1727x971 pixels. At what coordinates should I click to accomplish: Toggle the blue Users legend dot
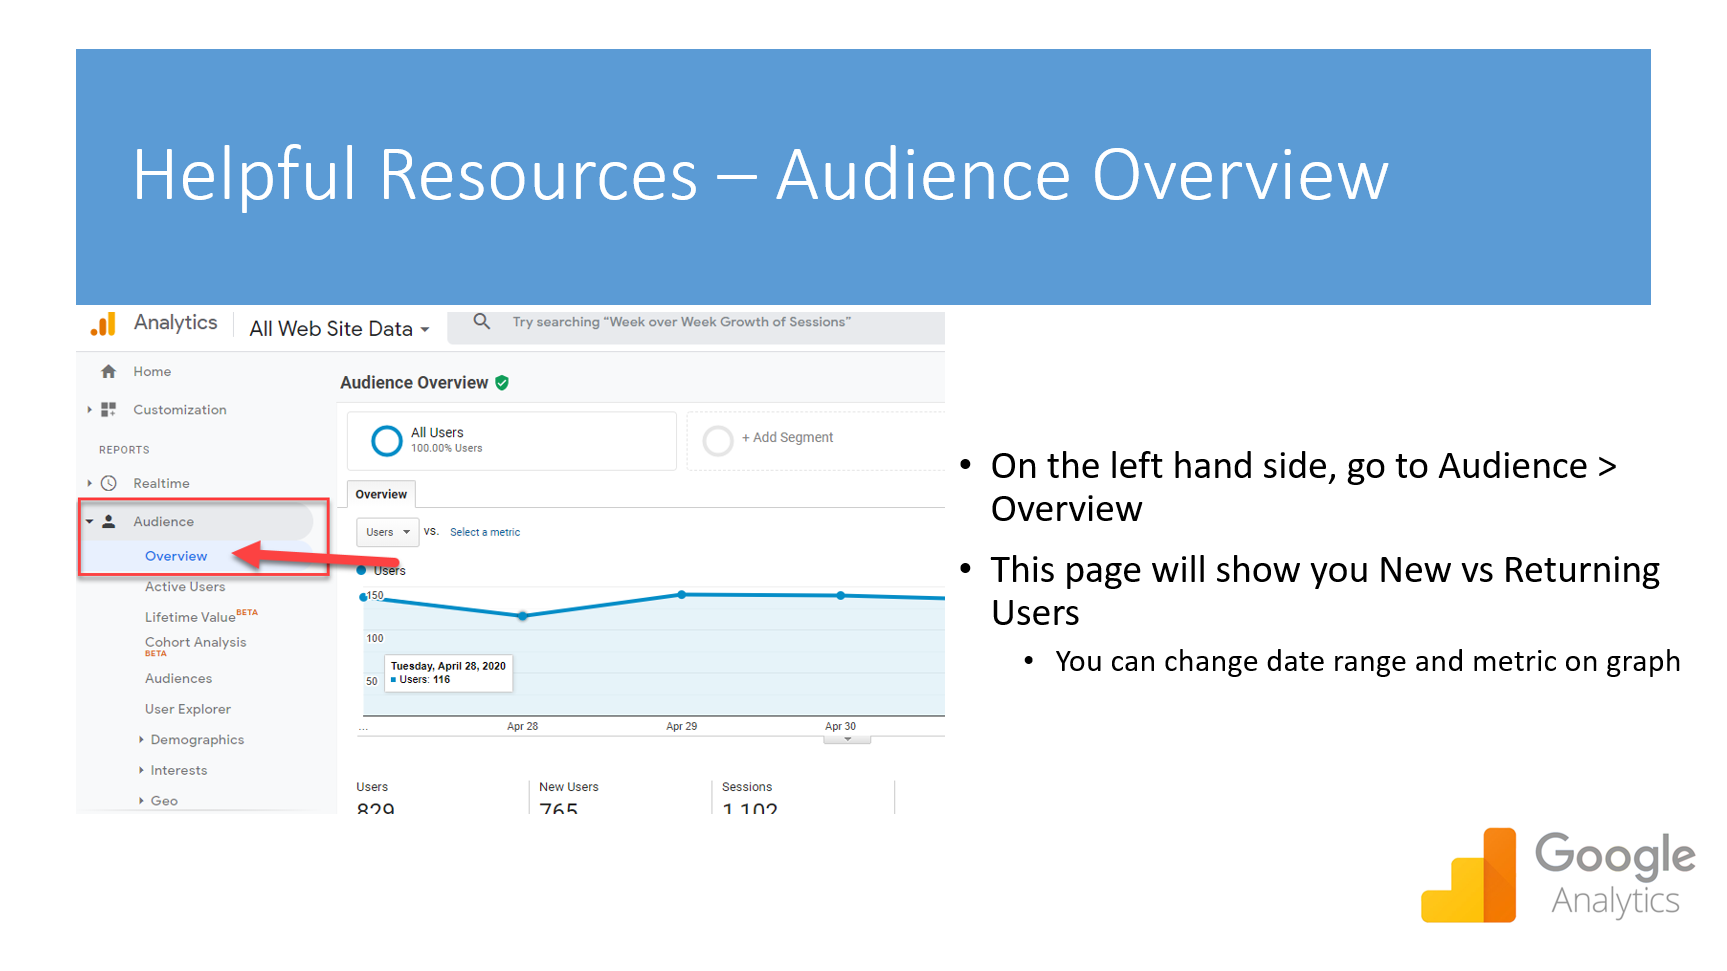(364, 570)
